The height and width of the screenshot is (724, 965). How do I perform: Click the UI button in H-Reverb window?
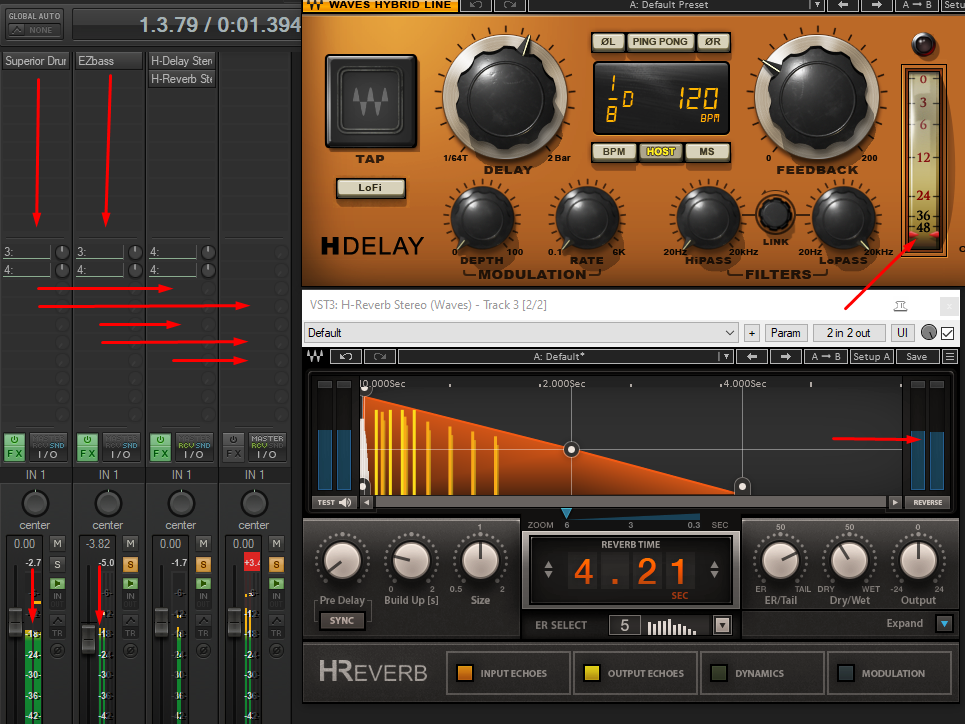[x=902, y=333]
